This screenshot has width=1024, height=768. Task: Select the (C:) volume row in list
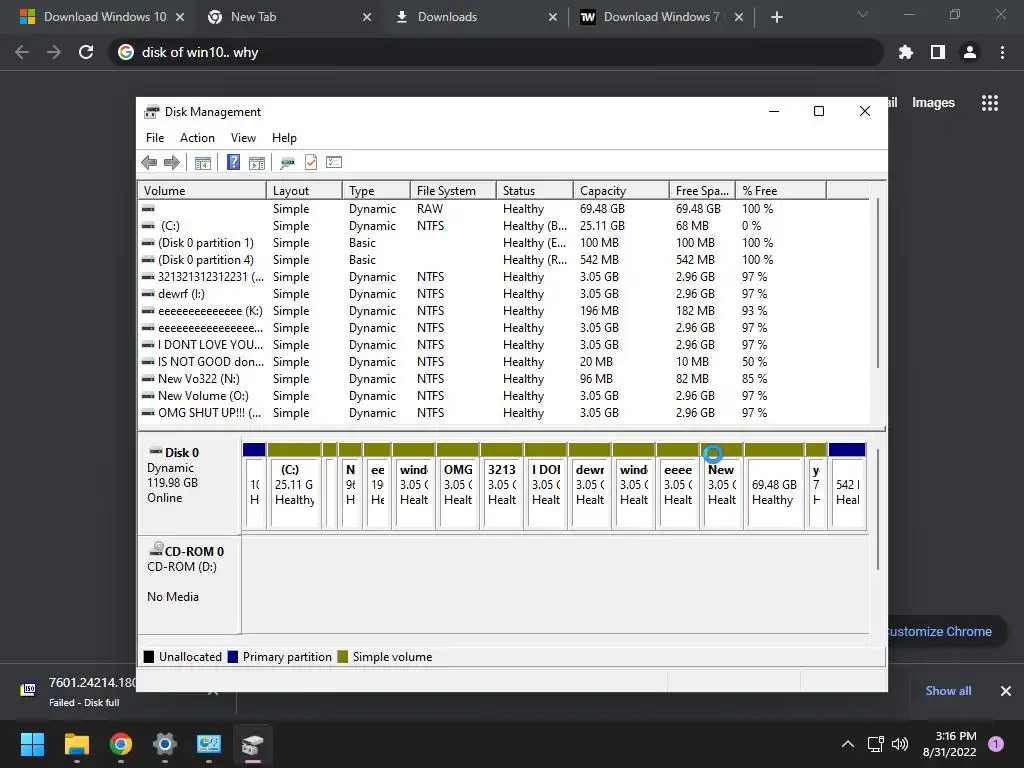point(503,226)
